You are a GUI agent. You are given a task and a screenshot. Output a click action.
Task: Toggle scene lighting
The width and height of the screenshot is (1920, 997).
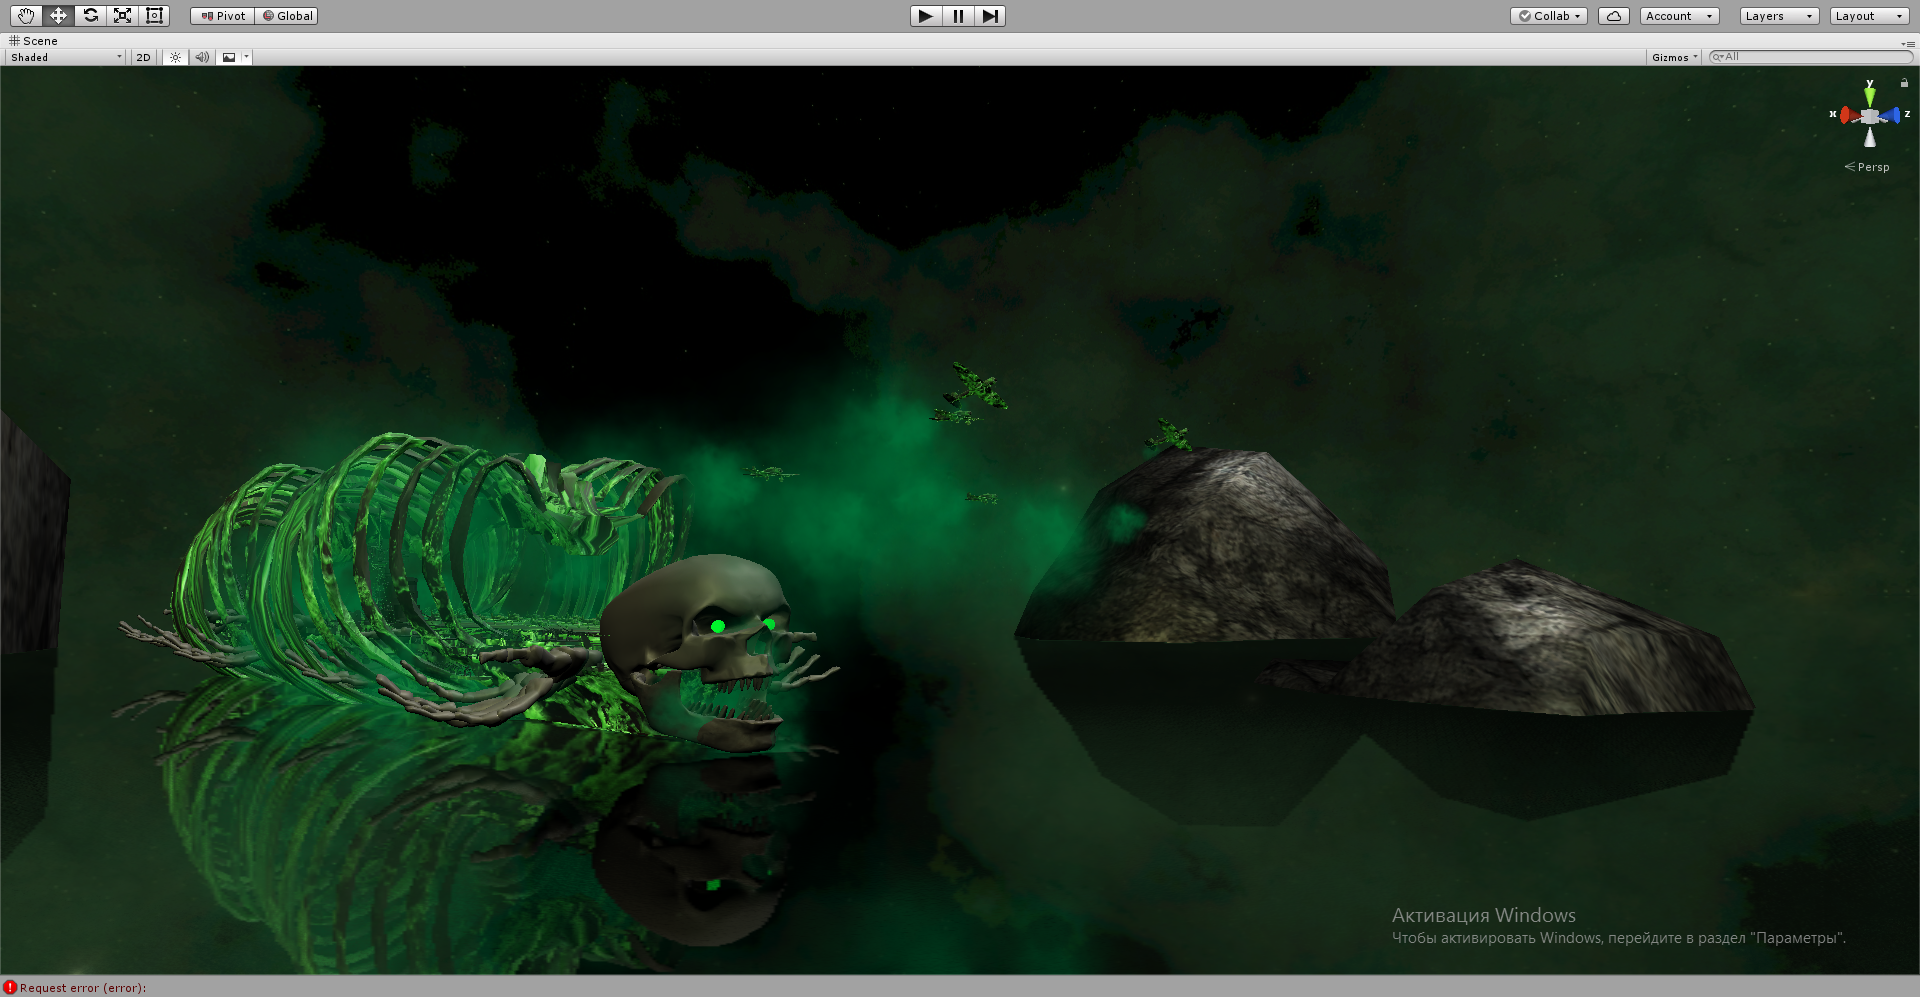175,57
